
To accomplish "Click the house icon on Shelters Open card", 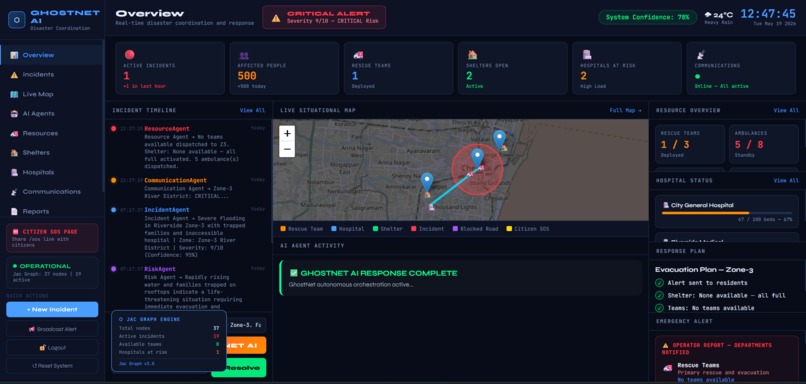I will point(472,54).
